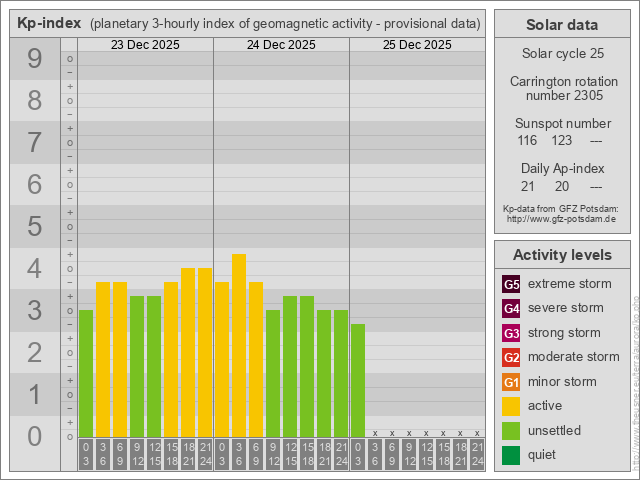This screenshot has width=640, height=480.
Task: Click the only green bar on 25 Dec
Action: point(358,380)
